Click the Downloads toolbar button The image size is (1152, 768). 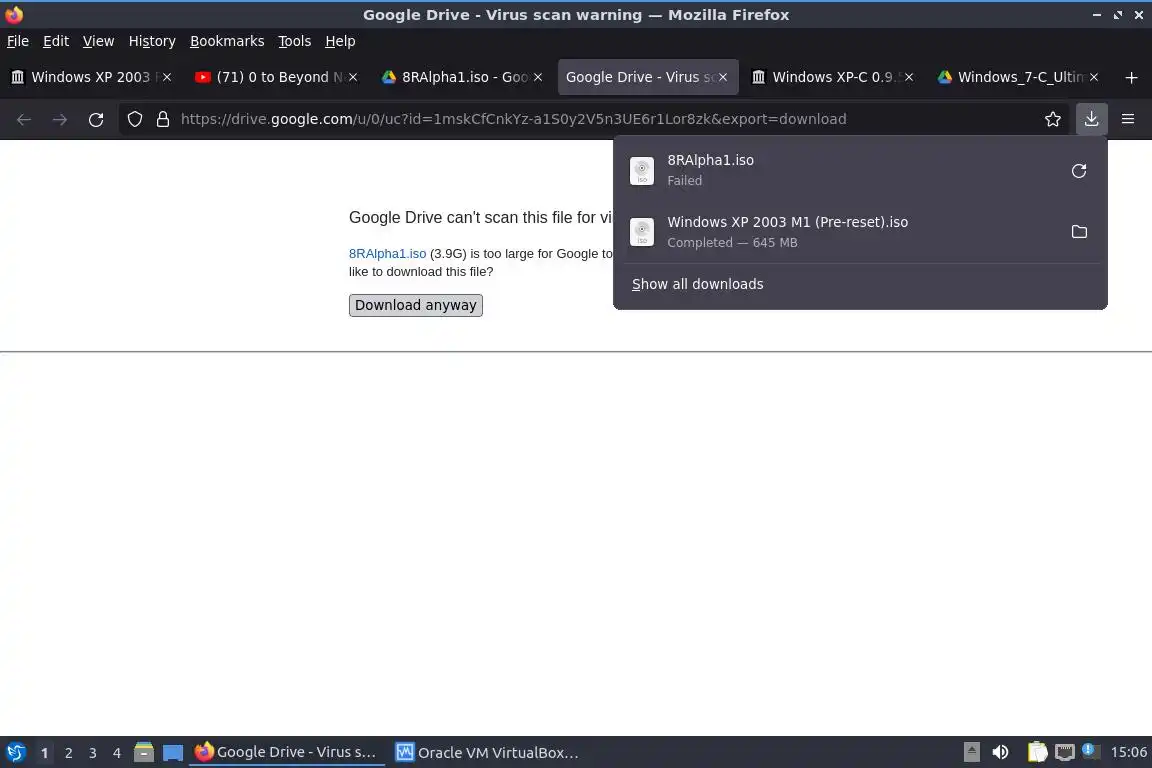coord(1091,119)
